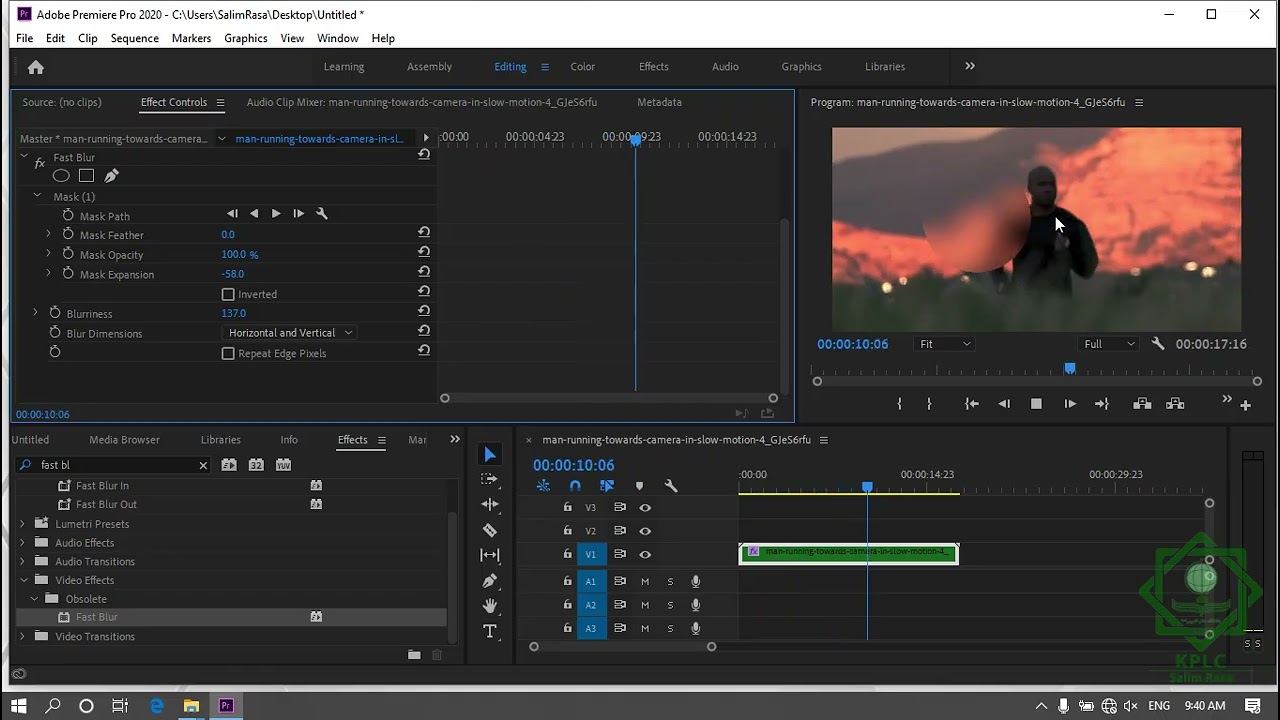Screen dimensions: 1280x720
Task: Track selected mask forward
Action: point(276,213)
